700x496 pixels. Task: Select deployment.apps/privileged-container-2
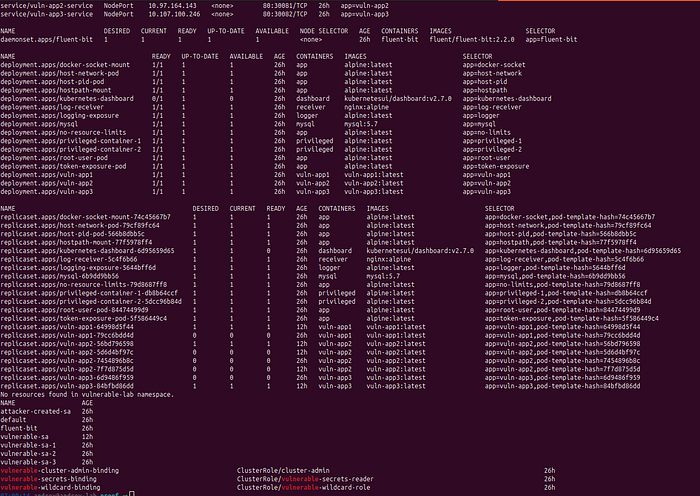[x=71, y=150]
